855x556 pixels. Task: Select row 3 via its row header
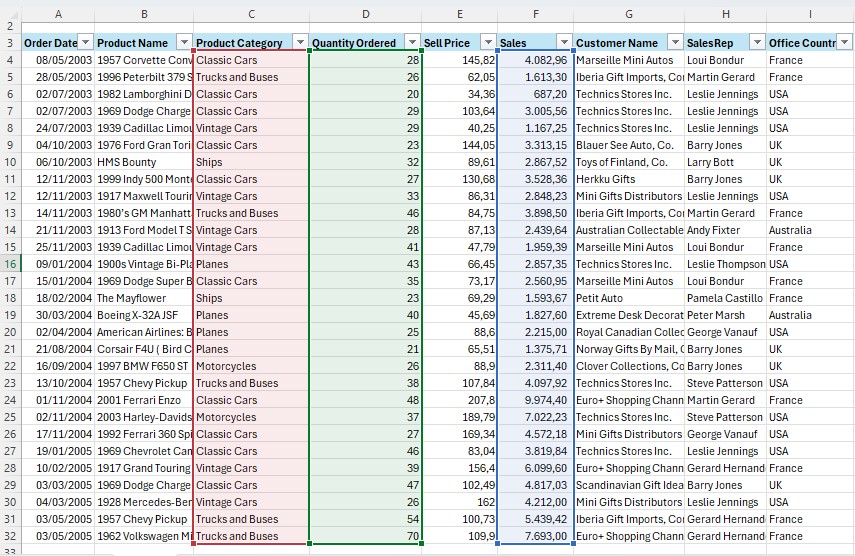[x=9, y=43]
